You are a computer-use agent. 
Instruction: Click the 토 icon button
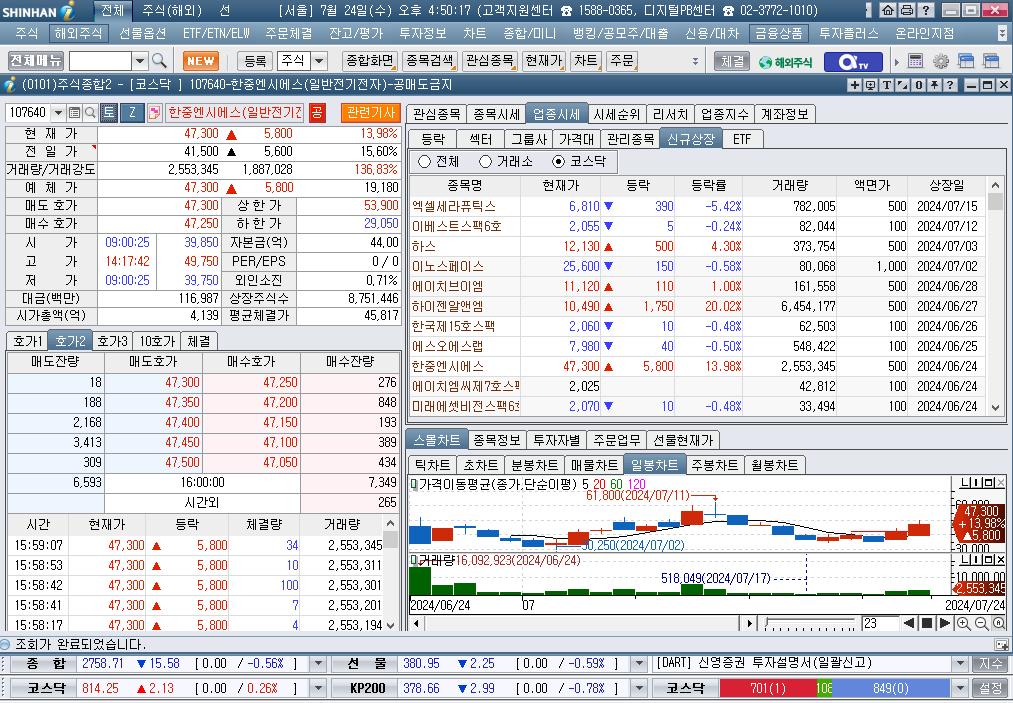pos(109,112)
